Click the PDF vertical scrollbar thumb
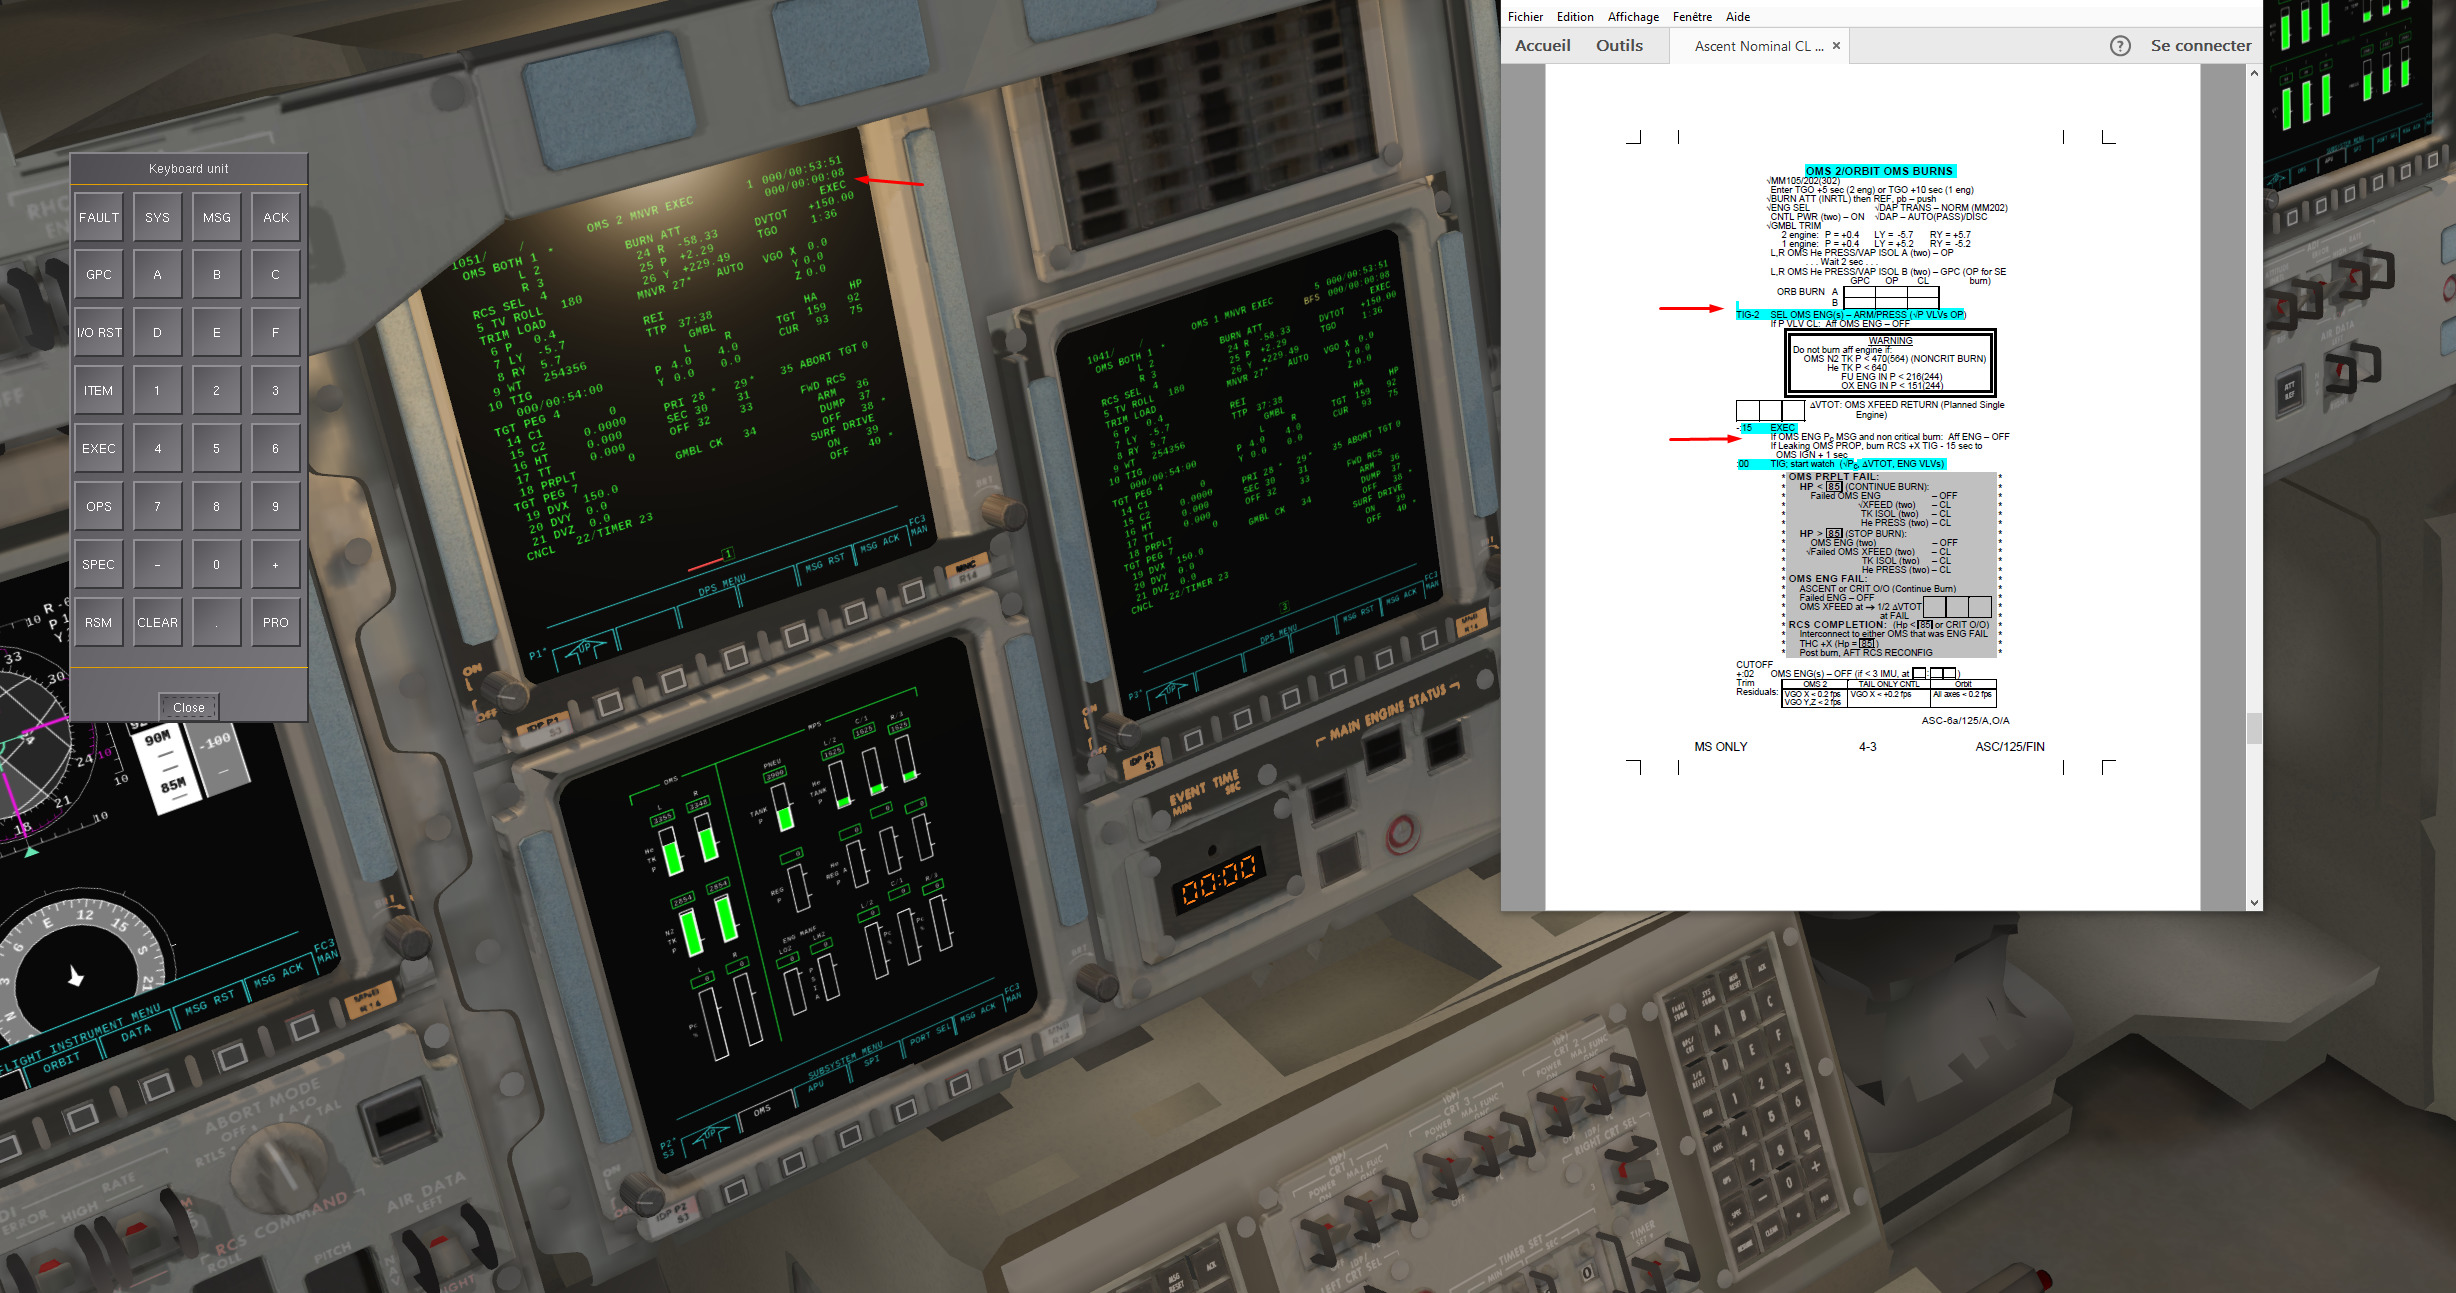This screenshot has height=1293, width=2456. tap(2254, 728)
